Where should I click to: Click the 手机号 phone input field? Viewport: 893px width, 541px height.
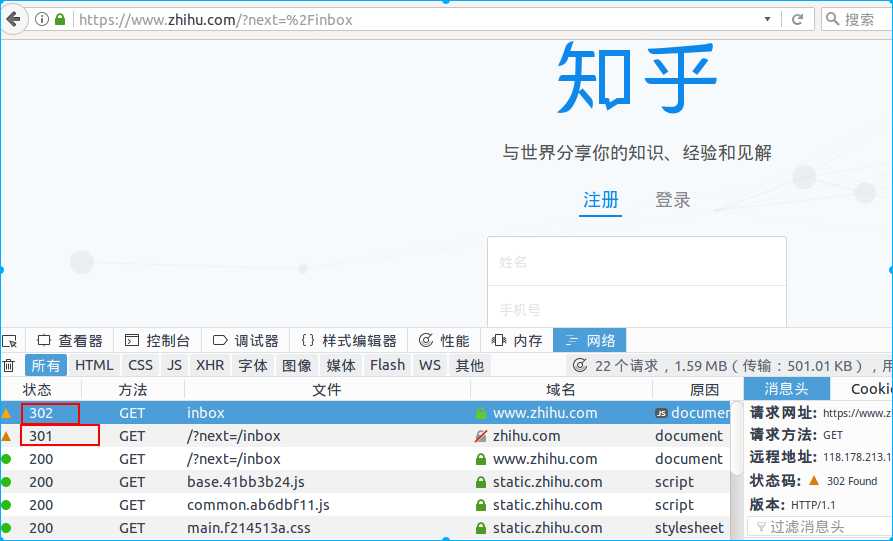pos(637,307)
